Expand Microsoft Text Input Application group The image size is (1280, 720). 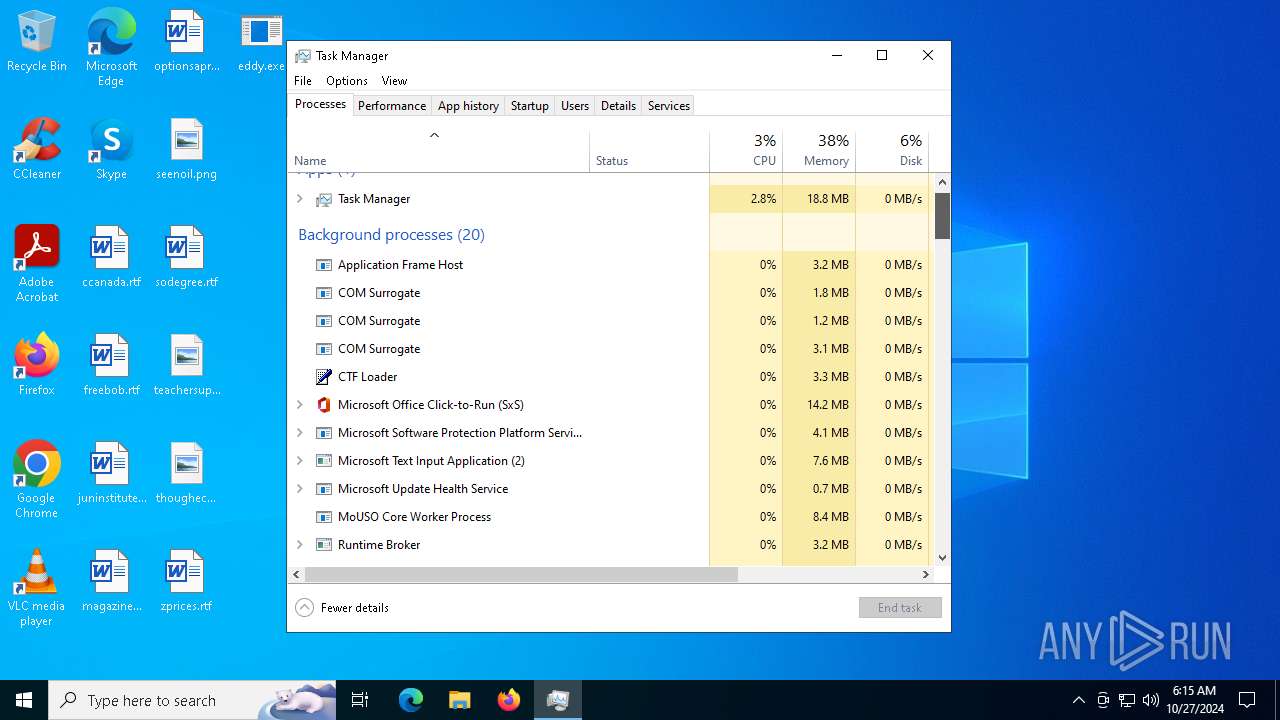tap(299, 461)
